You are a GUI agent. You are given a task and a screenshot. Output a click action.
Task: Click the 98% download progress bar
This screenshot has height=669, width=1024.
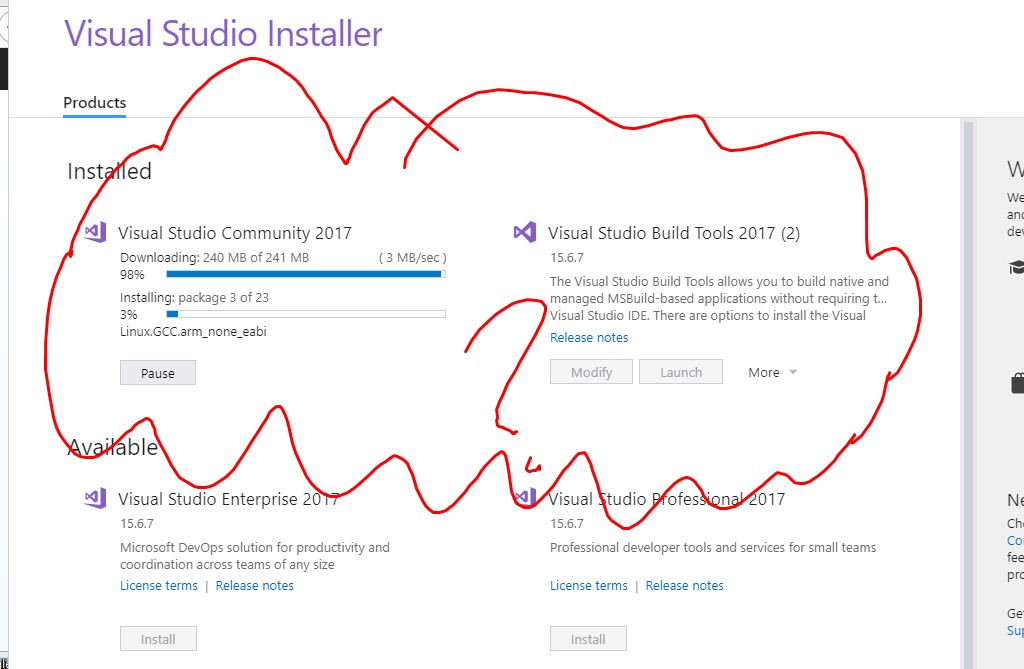(x=306, y=274)
